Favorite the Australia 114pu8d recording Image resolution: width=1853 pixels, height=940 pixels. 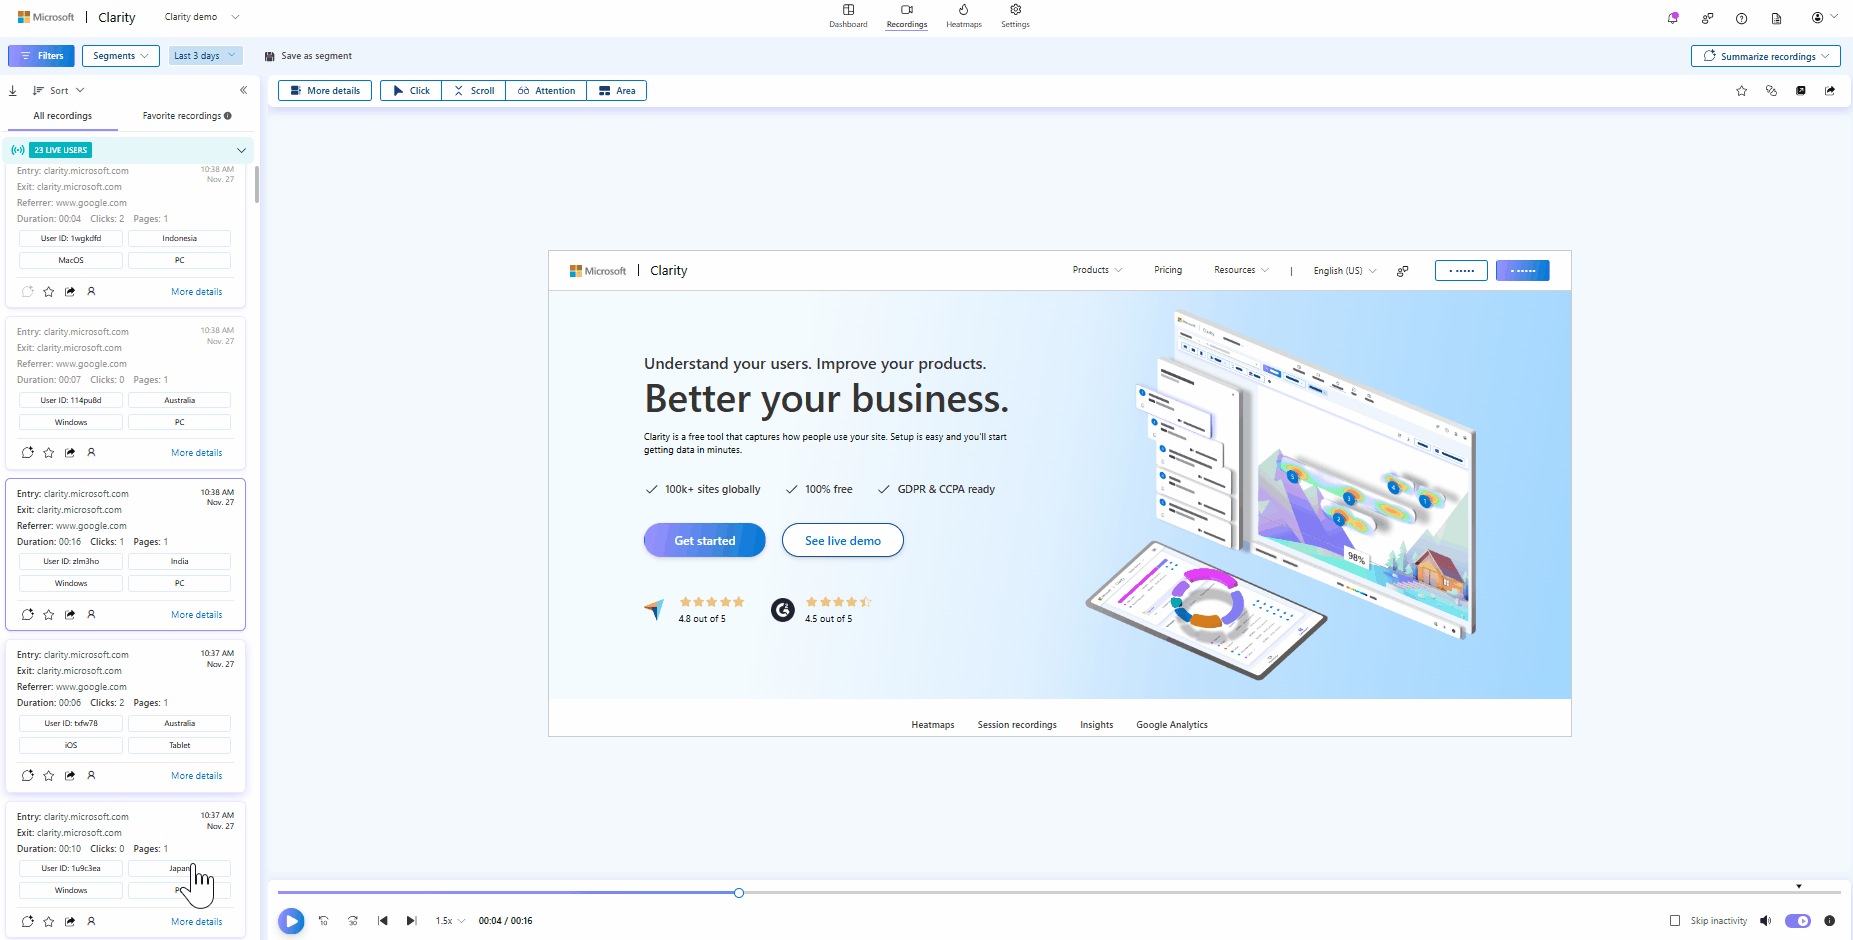pyautogui.click(x=48, y=453)
